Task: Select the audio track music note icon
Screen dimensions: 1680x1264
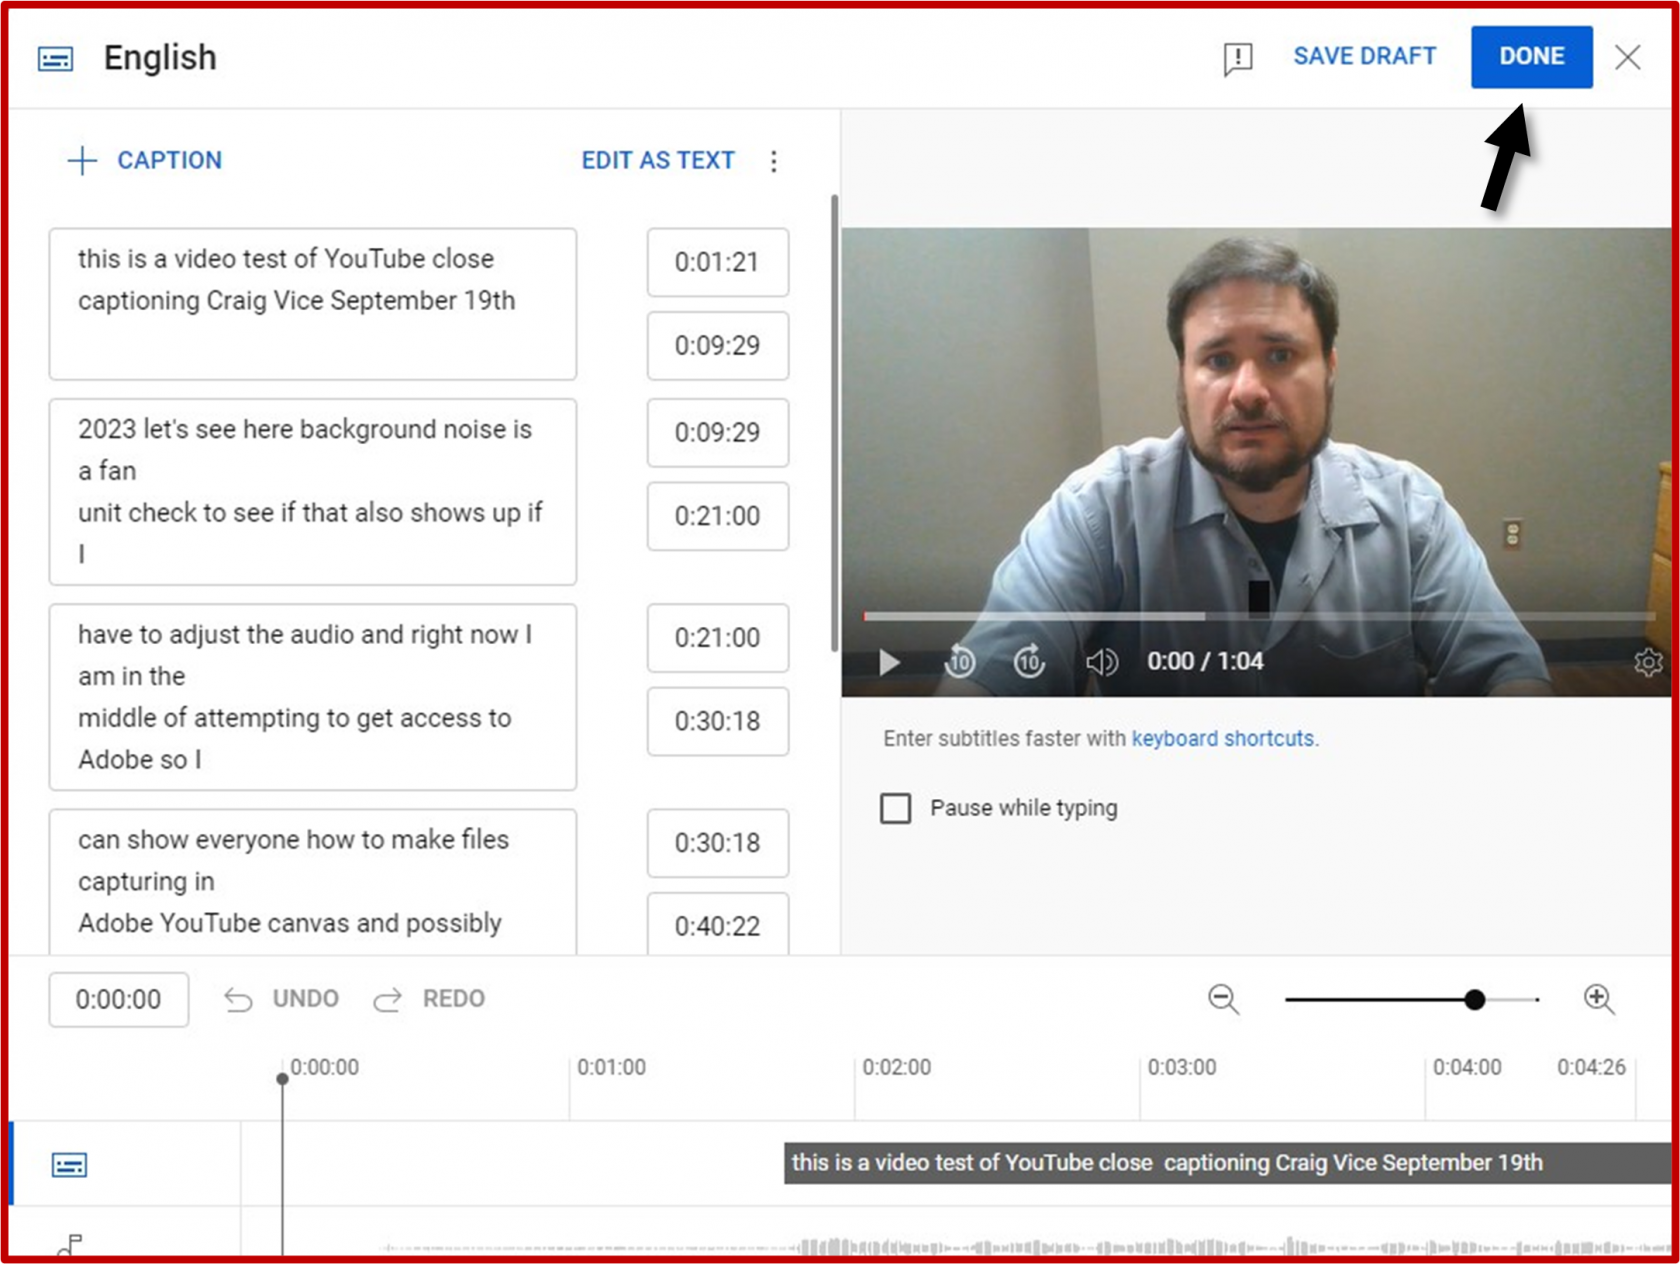Action: [69, 1245]
